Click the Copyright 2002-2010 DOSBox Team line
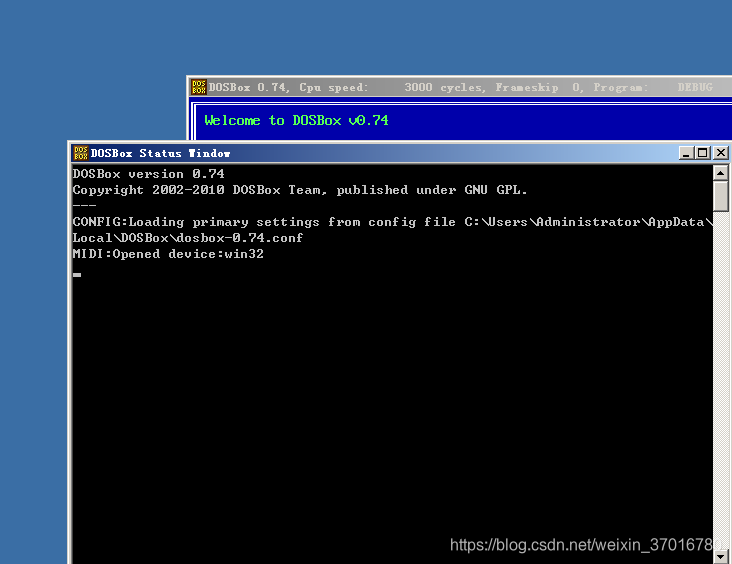 click(x=300, y=190)
